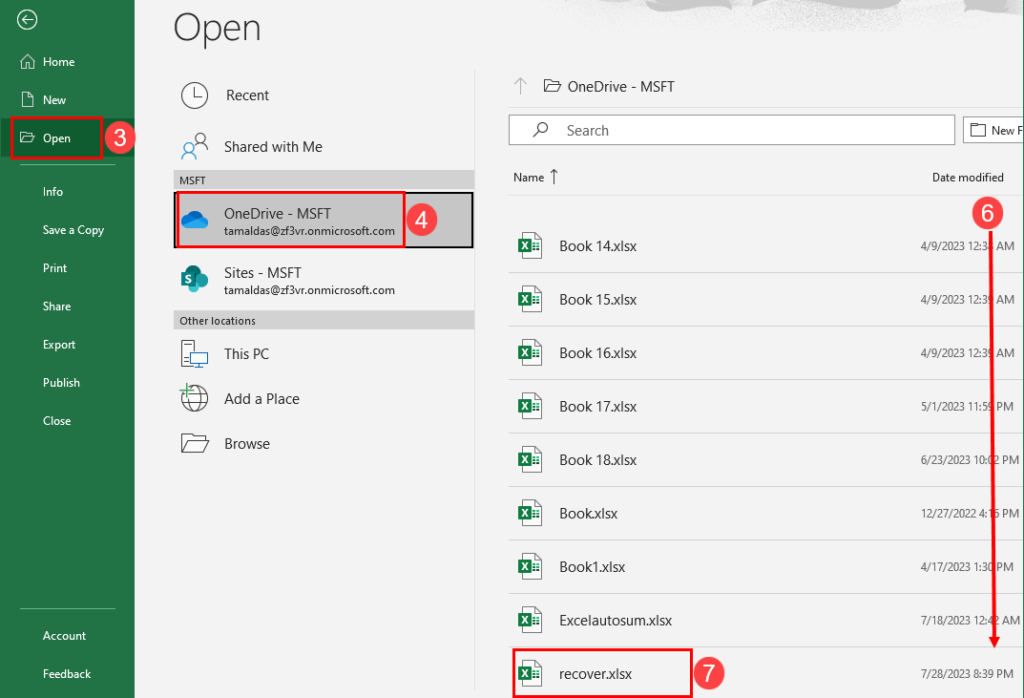1024x698 pixels.
Task: Show Shared with Me files
Action: pyautogui.click(x=324, y=146)
